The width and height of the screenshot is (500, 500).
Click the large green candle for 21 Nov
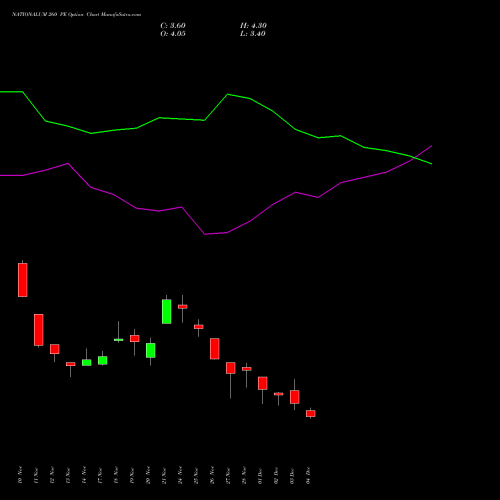coord(167,311)
